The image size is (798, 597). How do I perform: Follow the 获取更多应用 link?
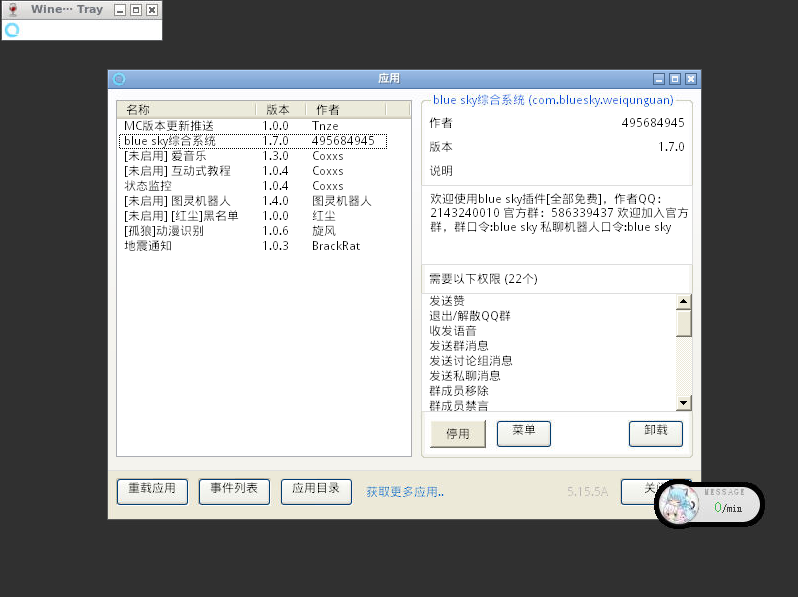coord(405,492)
